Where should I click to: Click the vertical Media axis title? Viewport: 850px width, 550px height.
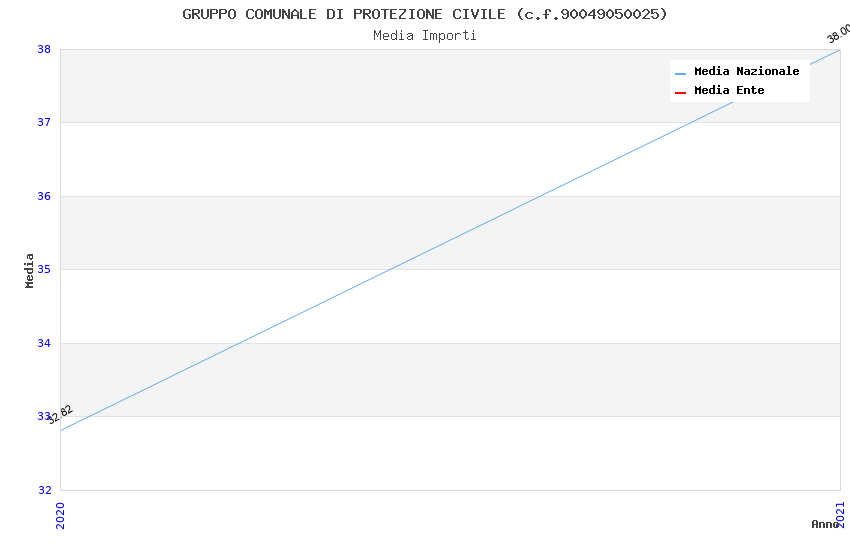pos(30,270)
